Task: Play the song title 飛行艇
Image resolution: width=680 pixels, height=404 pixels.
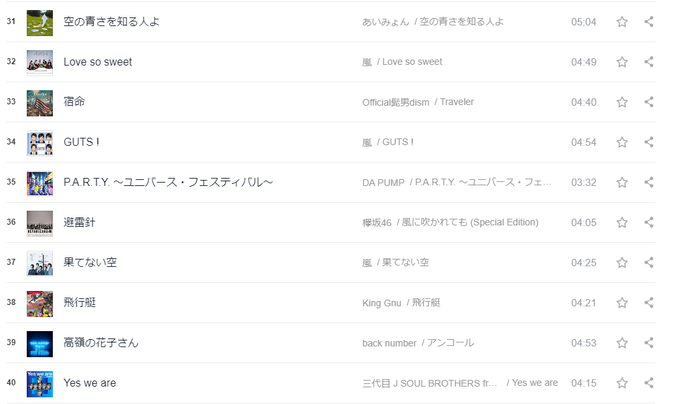Action: [79, 302]
